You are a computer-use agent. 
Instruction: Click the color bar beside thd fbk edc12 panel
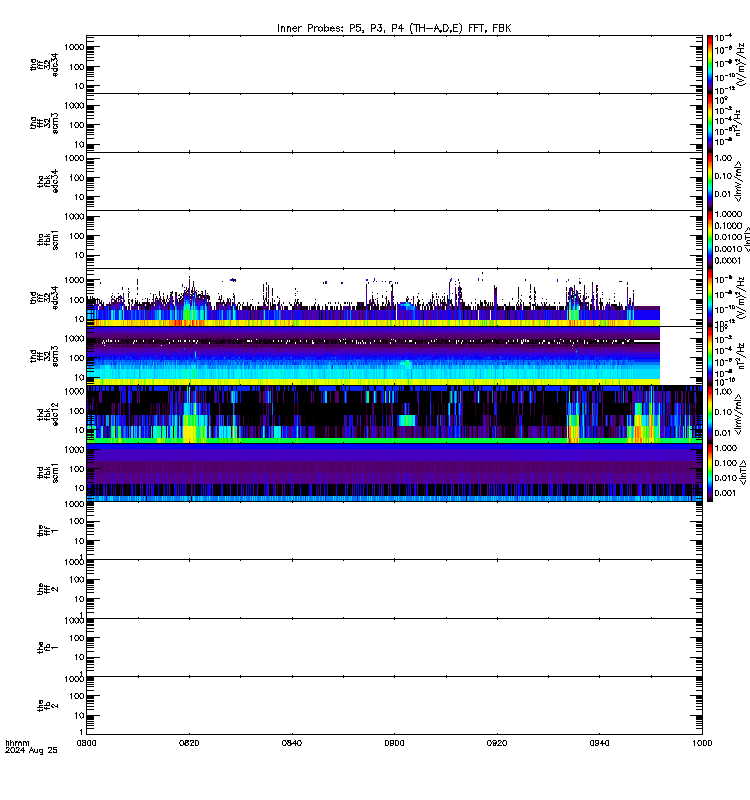pos(710,414)
